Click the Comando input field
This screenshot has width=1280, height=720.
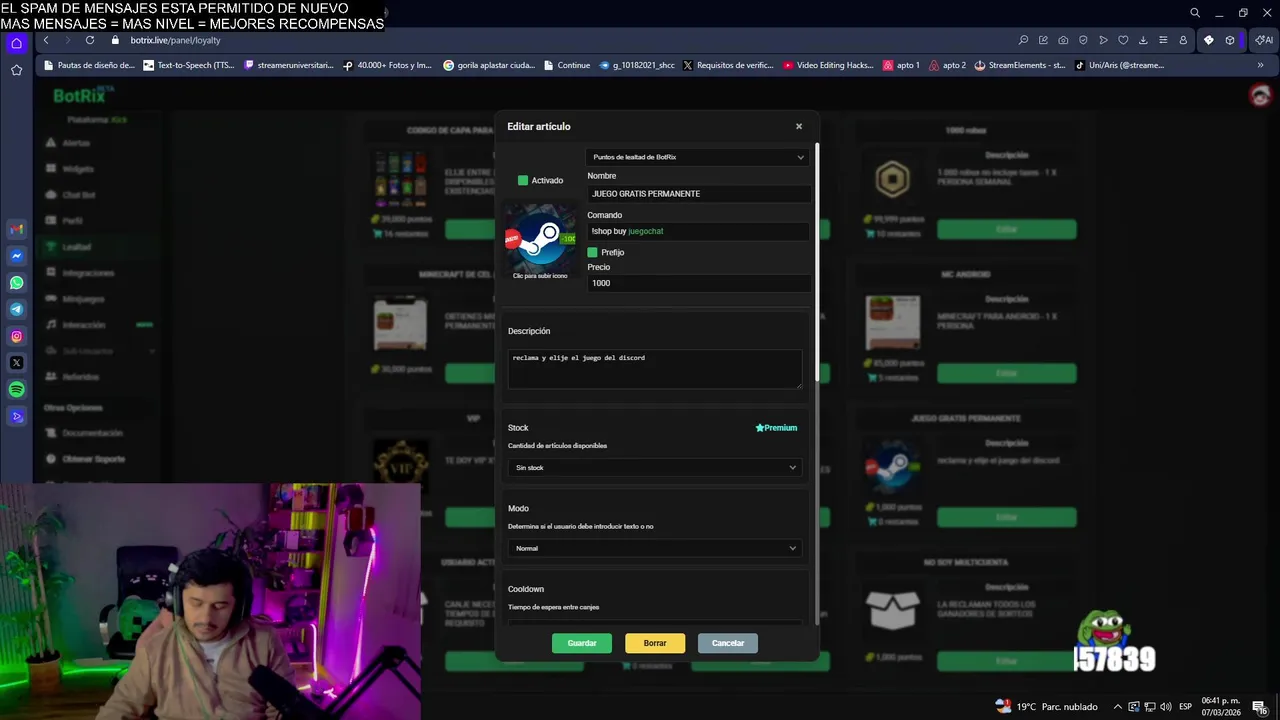(x=699, y=231)
